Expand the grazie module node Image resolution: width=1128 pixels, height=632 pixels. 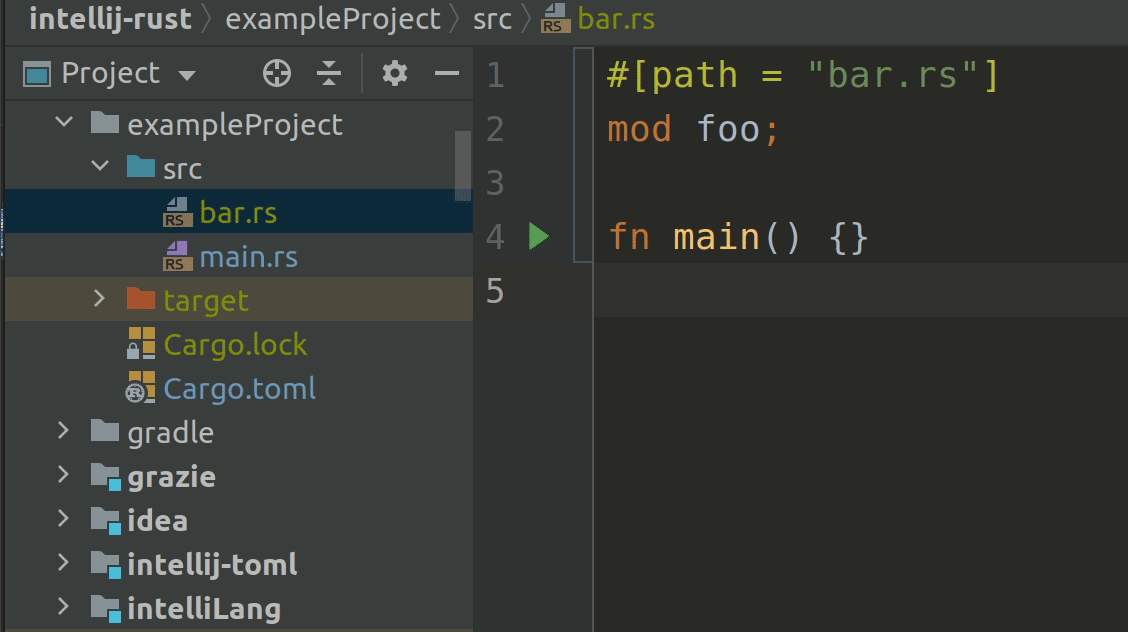[x=63, y=474]
